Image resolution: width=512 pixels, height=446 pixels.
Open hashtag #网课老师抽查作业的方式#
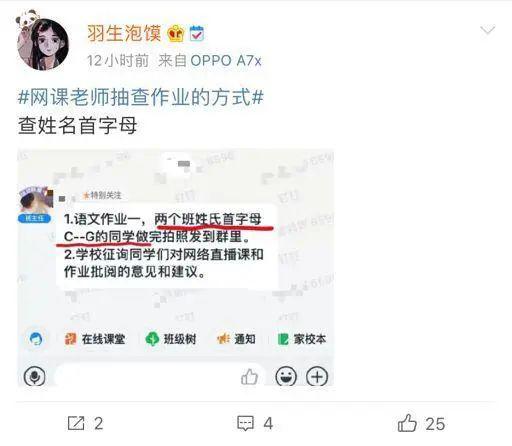(140, 97)
